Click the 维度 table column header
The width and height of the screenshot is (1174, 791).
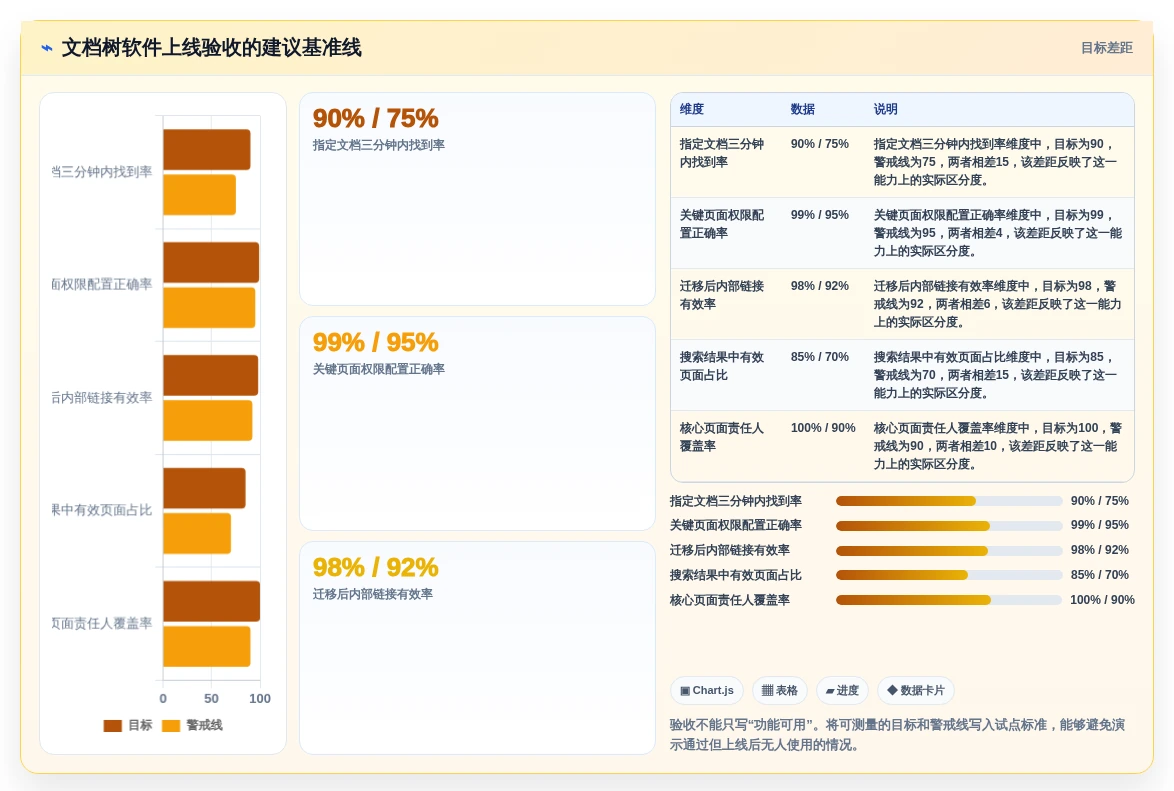point(692,109)
